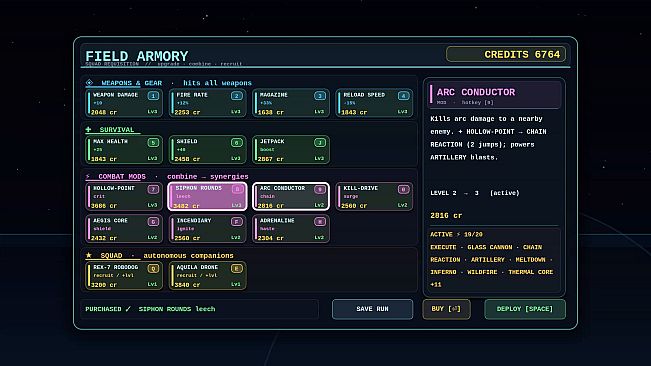Click the Survival section header
Image resolution: width=651 pixels, height=366 pixels.
tap(117, 129)
